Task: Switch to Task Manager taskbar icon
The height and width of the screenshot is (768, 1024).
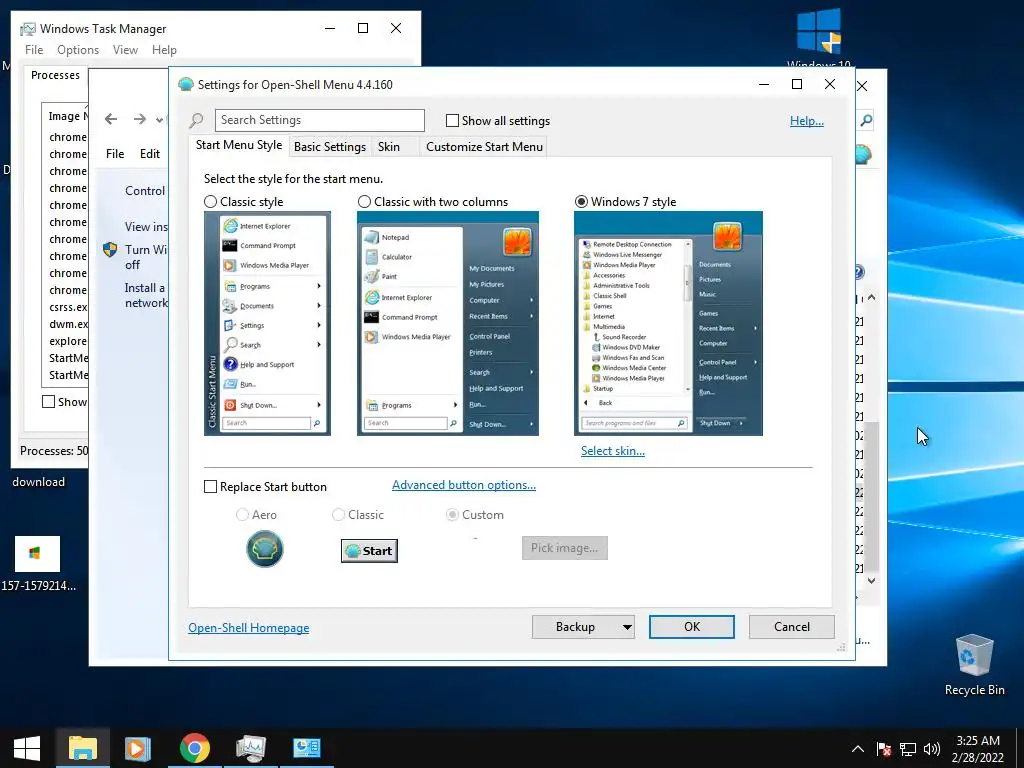Action: (x=251, y=748)
